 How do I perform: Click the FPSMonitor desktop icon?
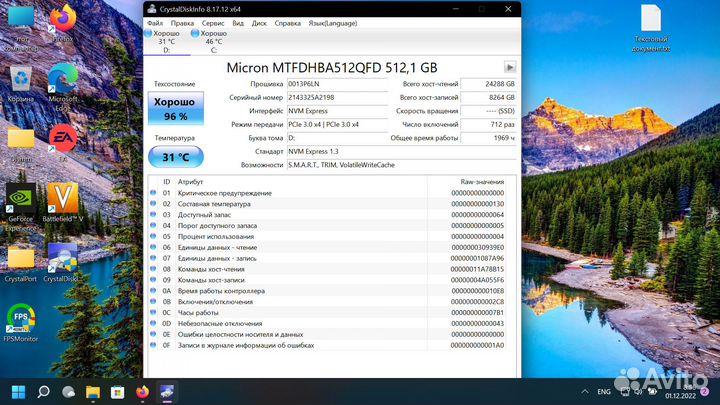(x=21, y=322)
